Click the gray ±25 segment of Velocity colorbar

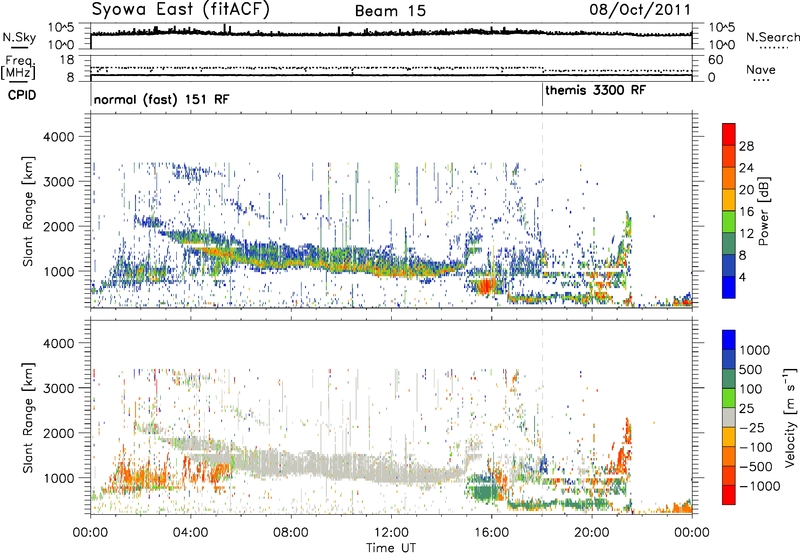[729, 417]
